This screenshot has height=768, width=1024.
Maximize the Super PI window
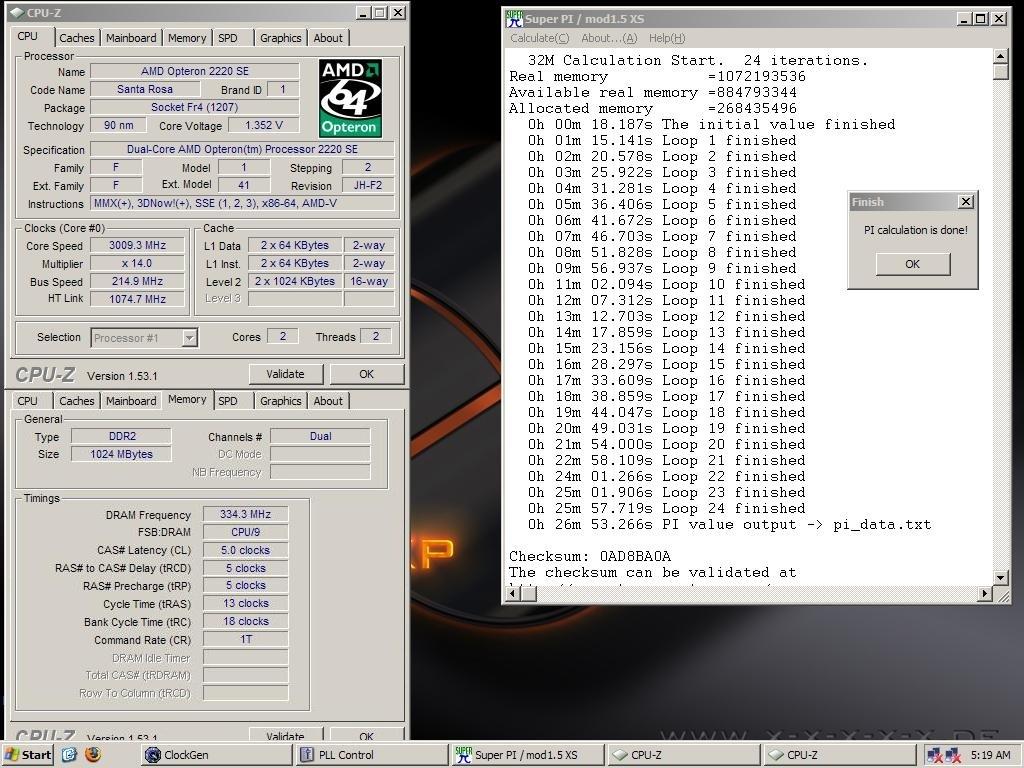pos(981,19)
